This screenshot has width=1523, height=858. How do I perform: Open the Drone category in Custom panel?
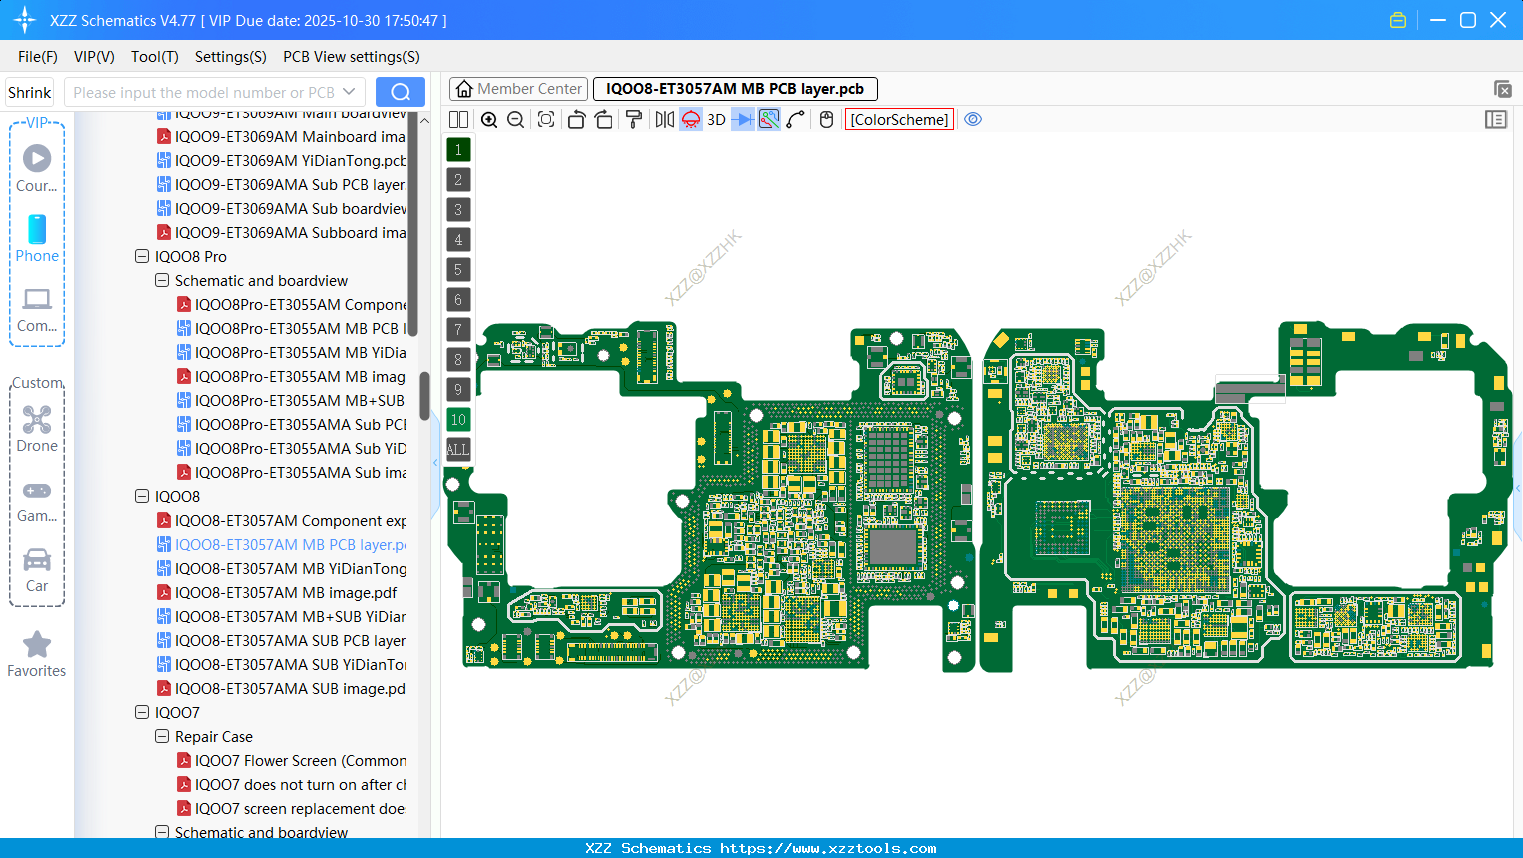pos(37,427)
